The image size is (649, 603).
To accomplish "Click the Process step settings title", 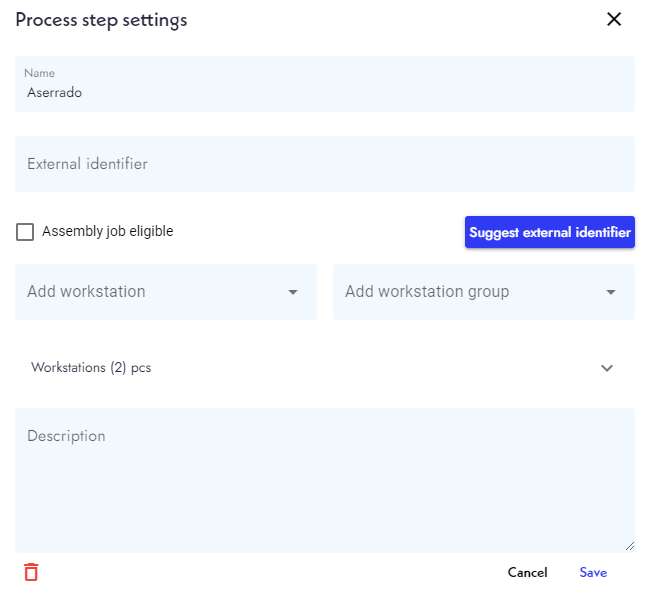I will (x=101, y=20).
